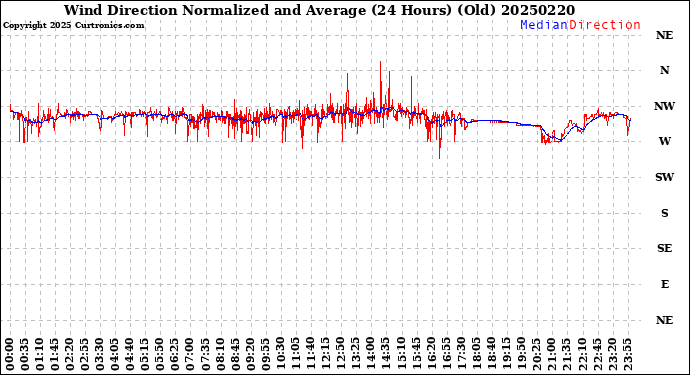Click the 14:00 time axis label
This screenshot has width=690, height=375.
370,355
